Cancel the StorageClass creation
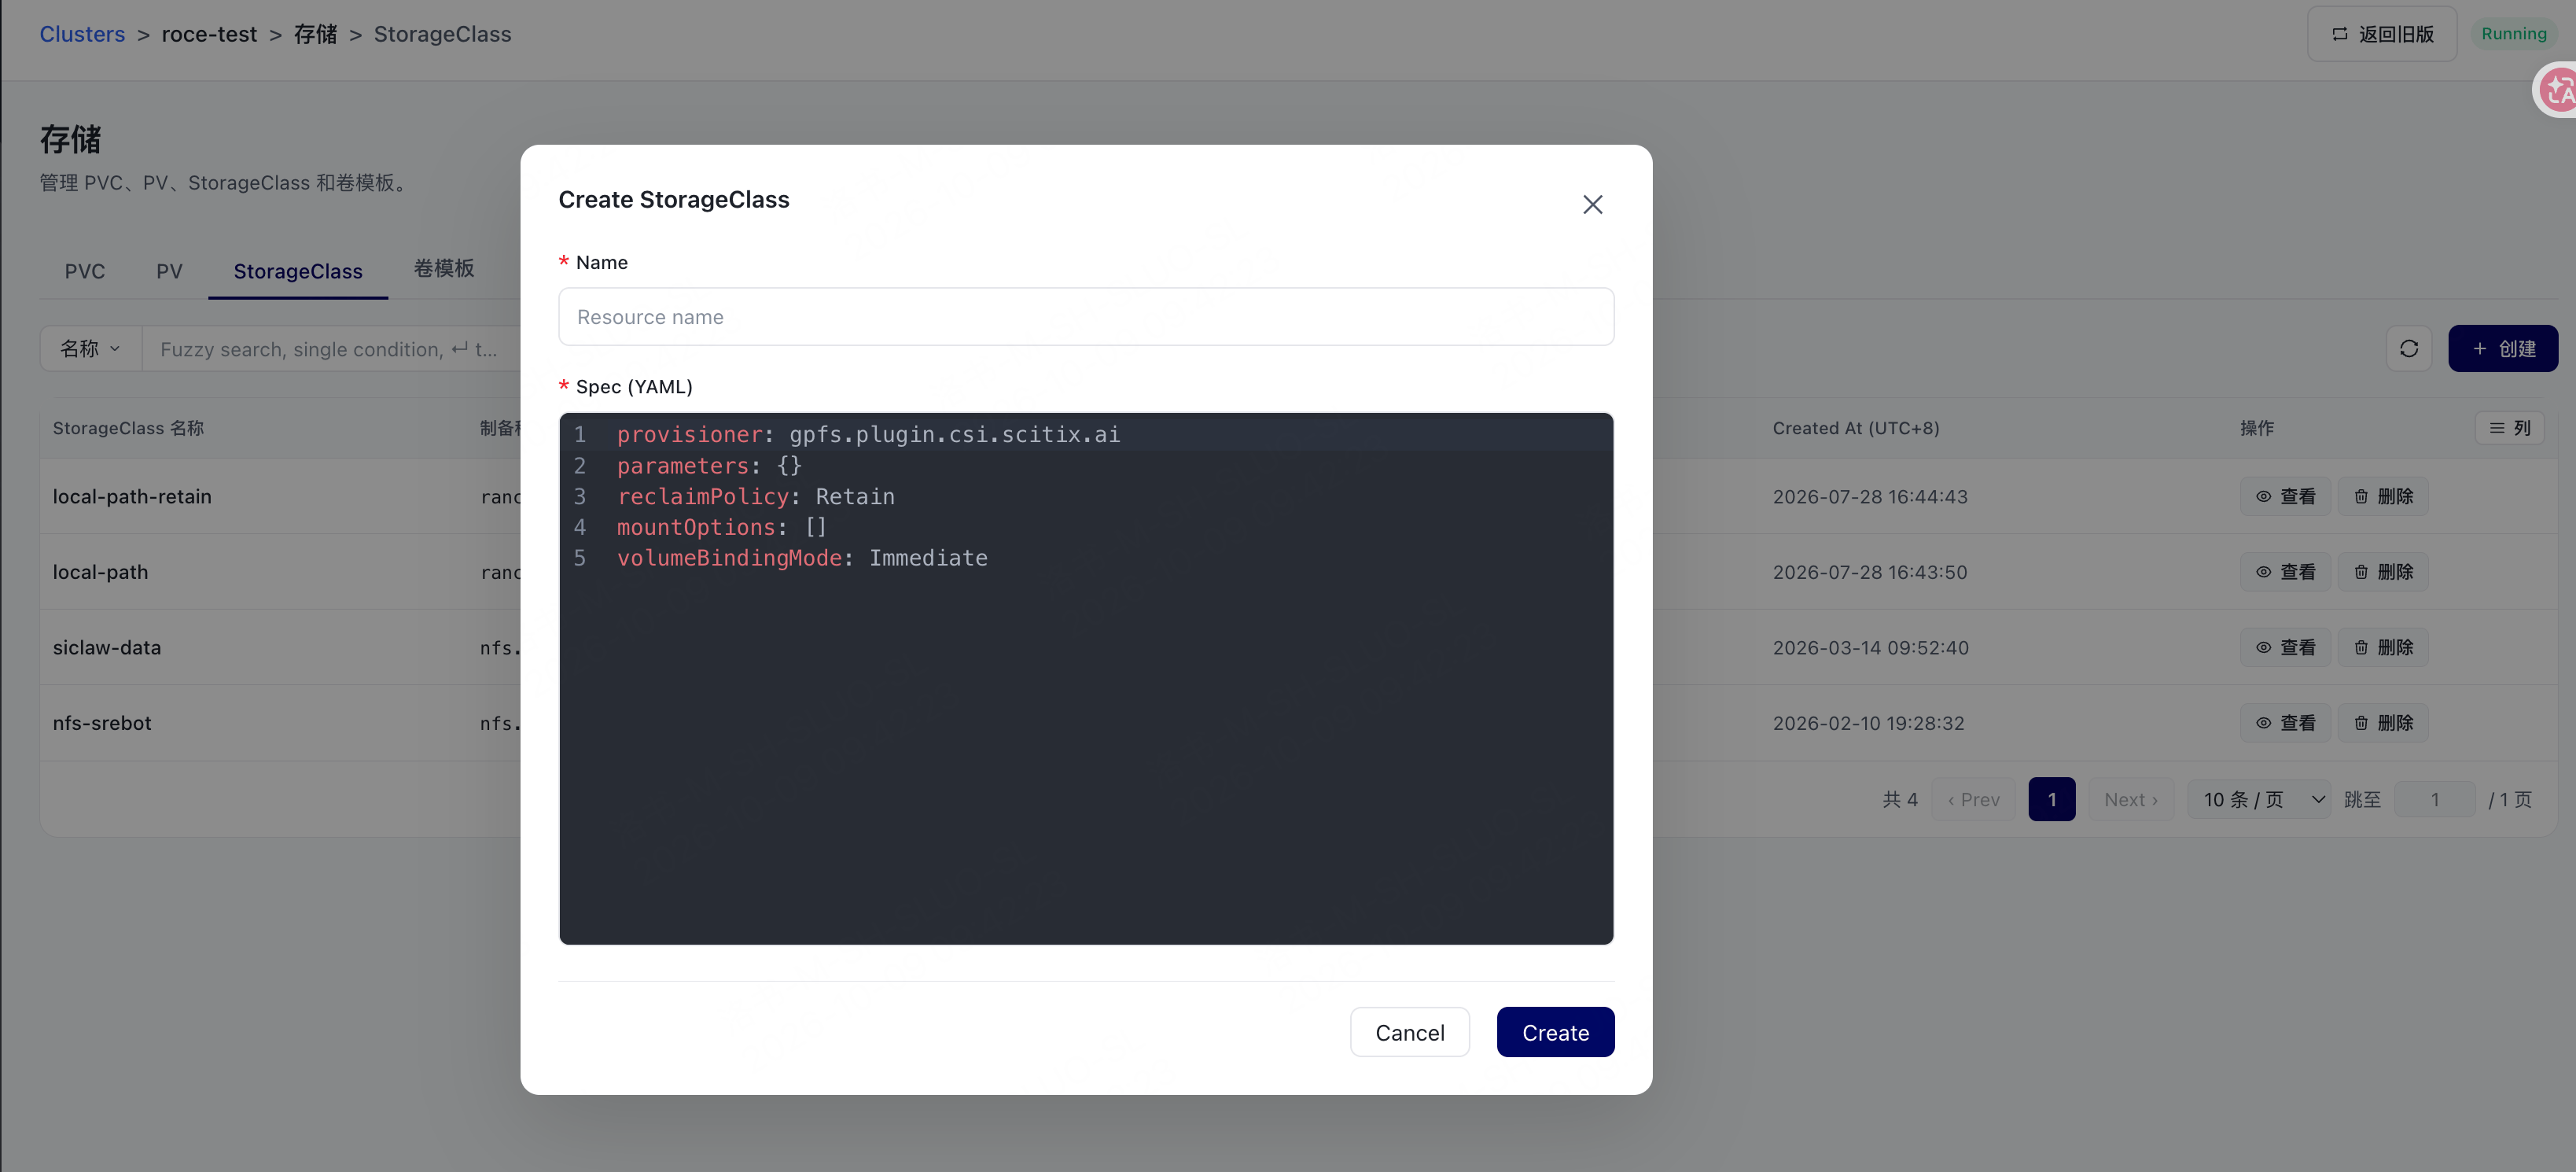The image size is (2576, 1172). click(1409, 1032)
